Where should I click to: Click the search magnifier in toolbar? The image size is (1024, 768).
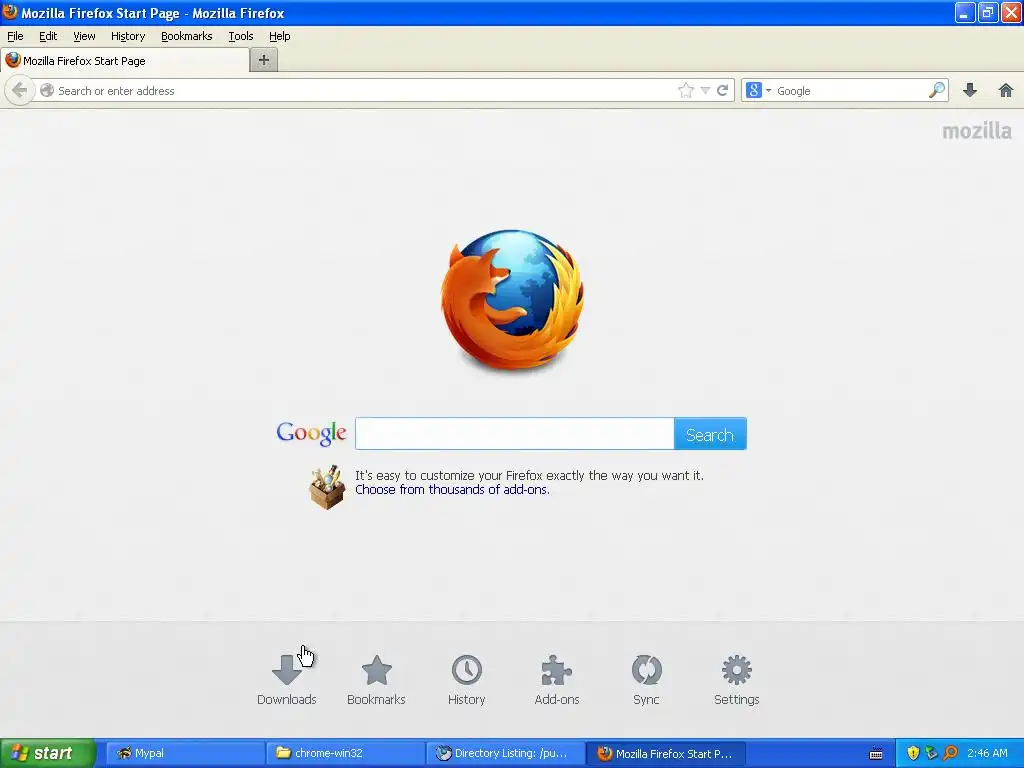tap(936, 90)
